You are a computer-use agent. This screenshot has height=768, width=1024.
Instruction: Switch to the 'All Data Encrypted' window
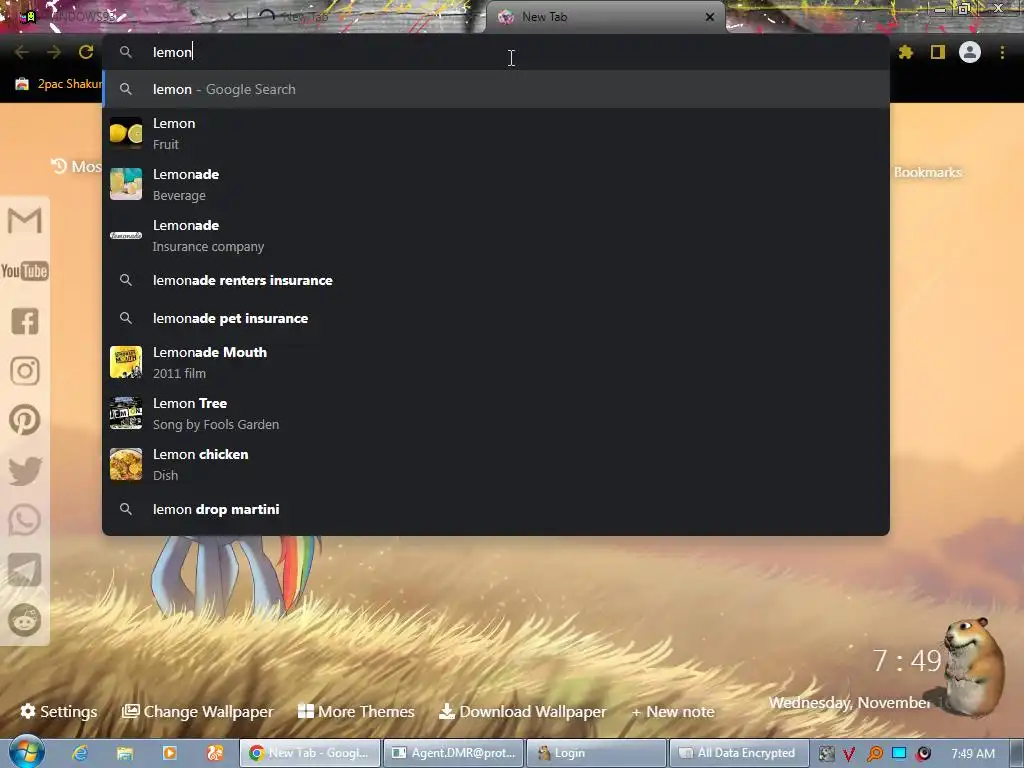pos(739,753)
